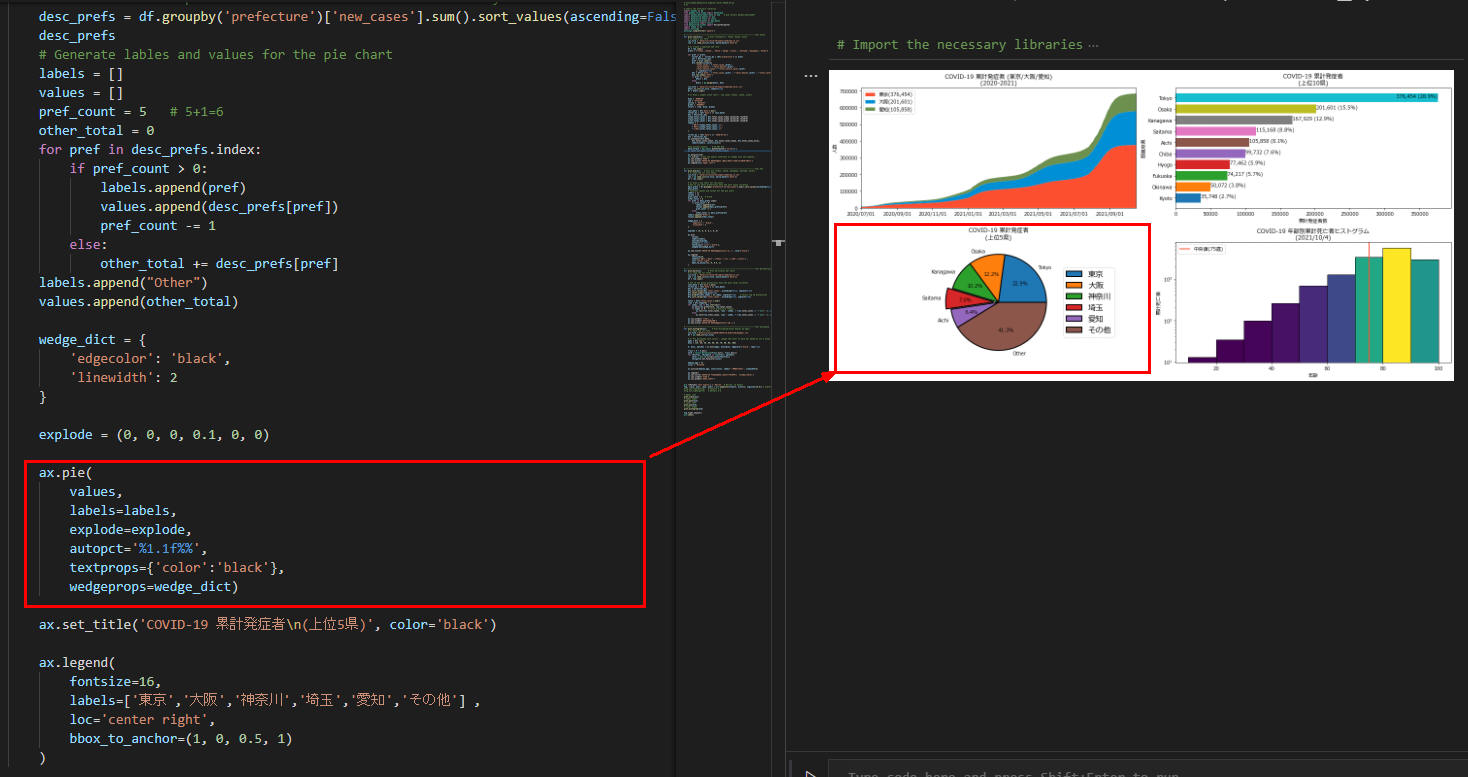Click the "bbox_to_anchor=(1, 0, 0.5, 1)" line
The width and height of the screenshot is (1468, 777).
(x=181, y=738)
